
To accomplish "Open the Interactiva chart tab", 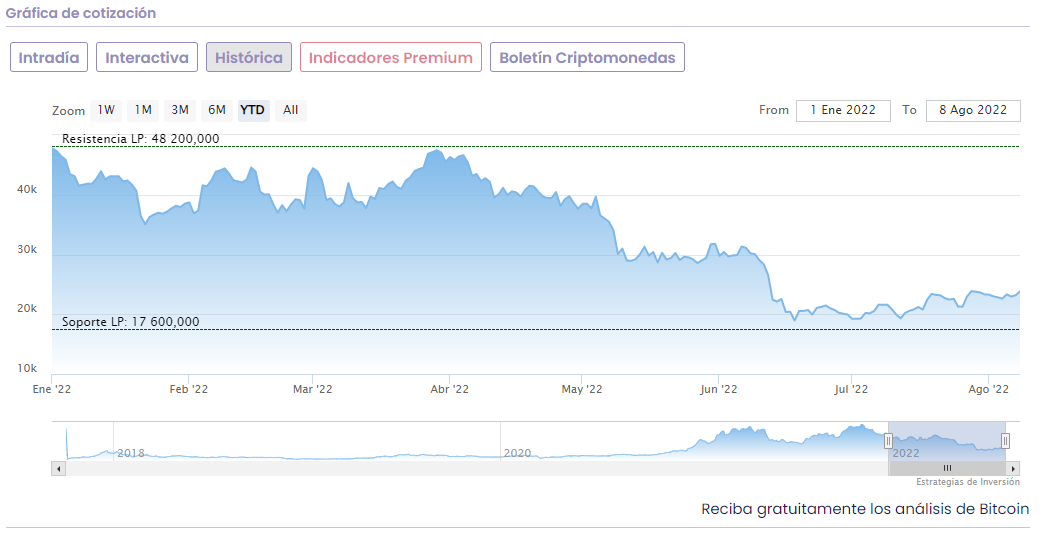I will (x=147, y=57).
